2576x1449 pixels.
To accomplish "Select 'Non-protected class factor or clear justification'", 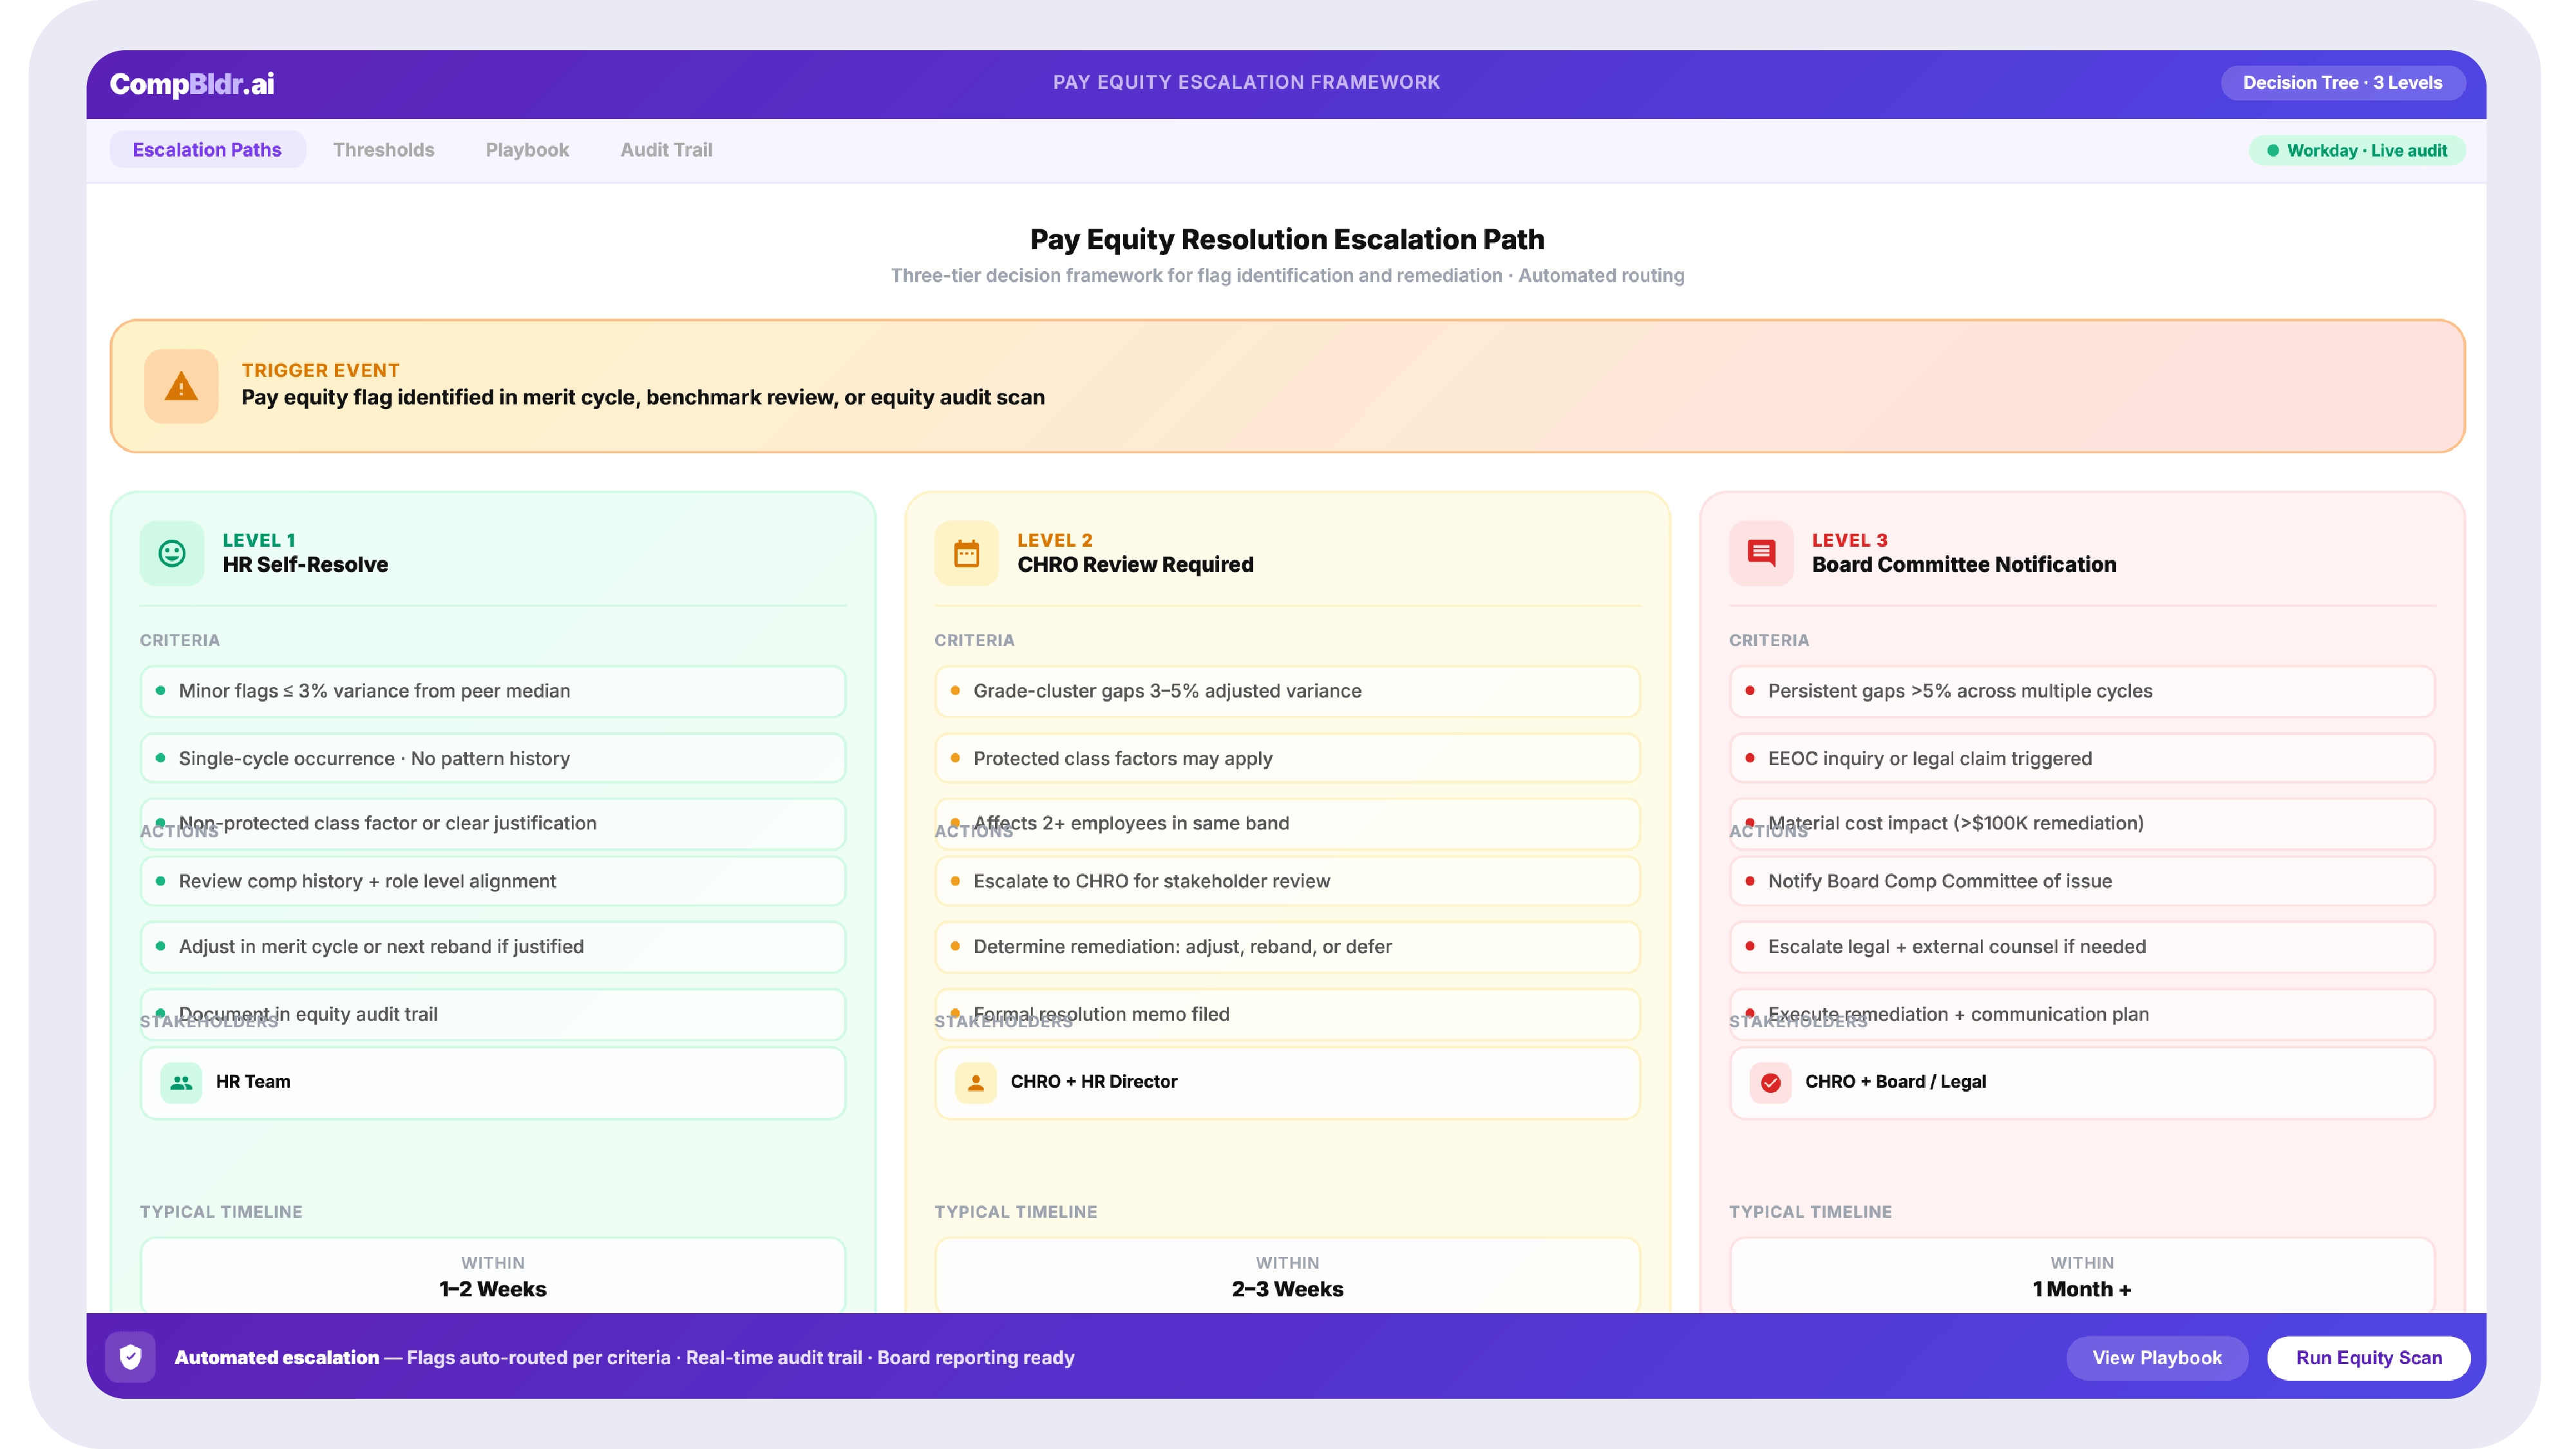I will [493, 823].
